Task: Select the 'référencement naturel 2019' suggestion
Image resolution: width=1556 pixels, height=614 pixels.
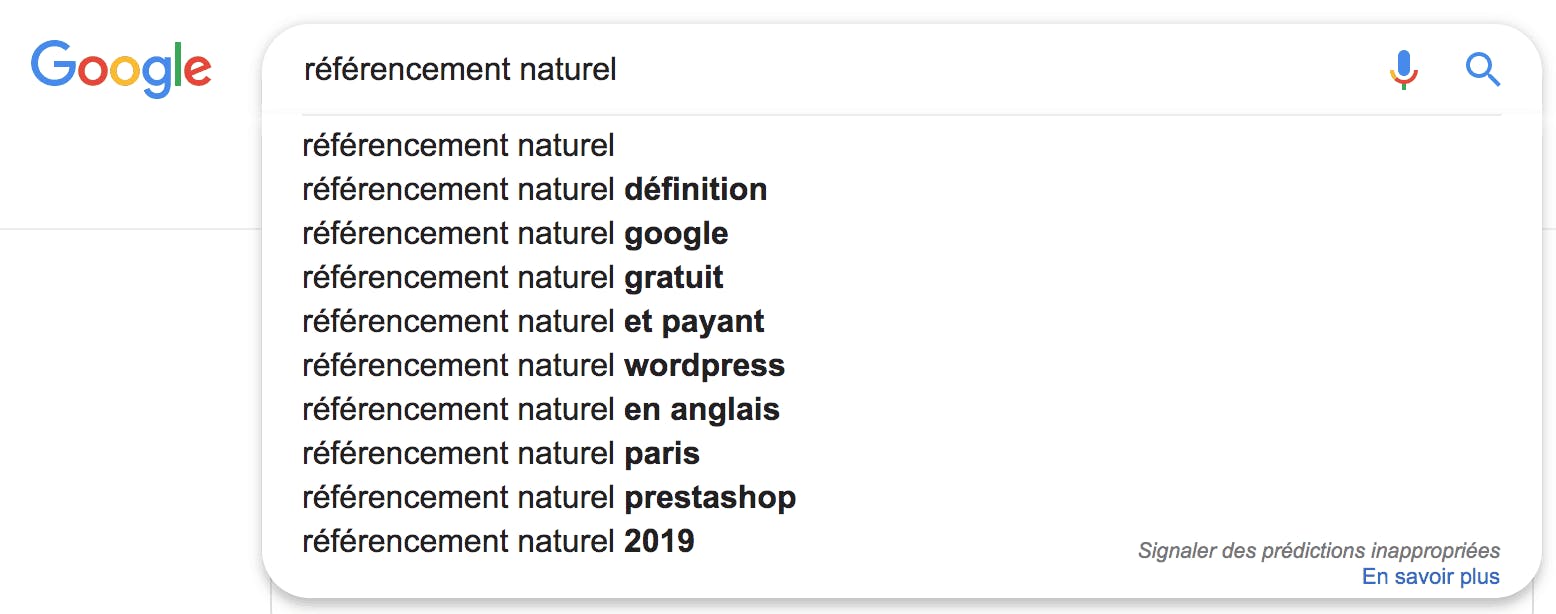Action: coord(498,542)
